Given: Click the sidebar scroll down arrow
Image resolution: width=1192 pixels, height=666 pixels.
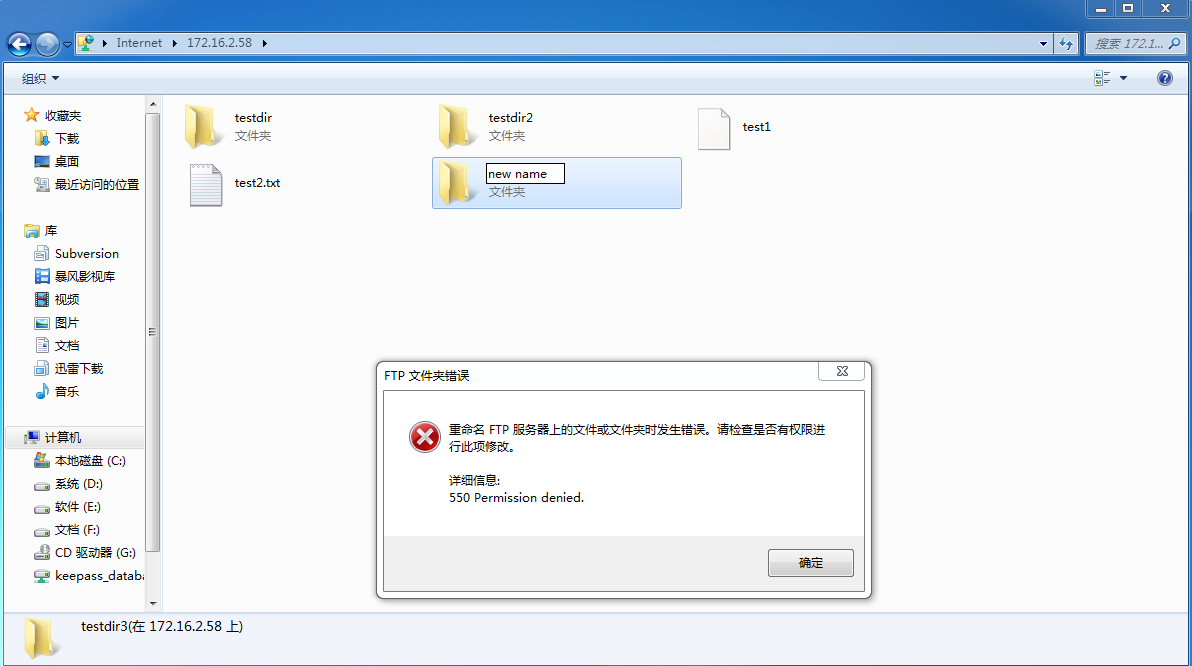Looking at the screenshot, I should [153, 603].
